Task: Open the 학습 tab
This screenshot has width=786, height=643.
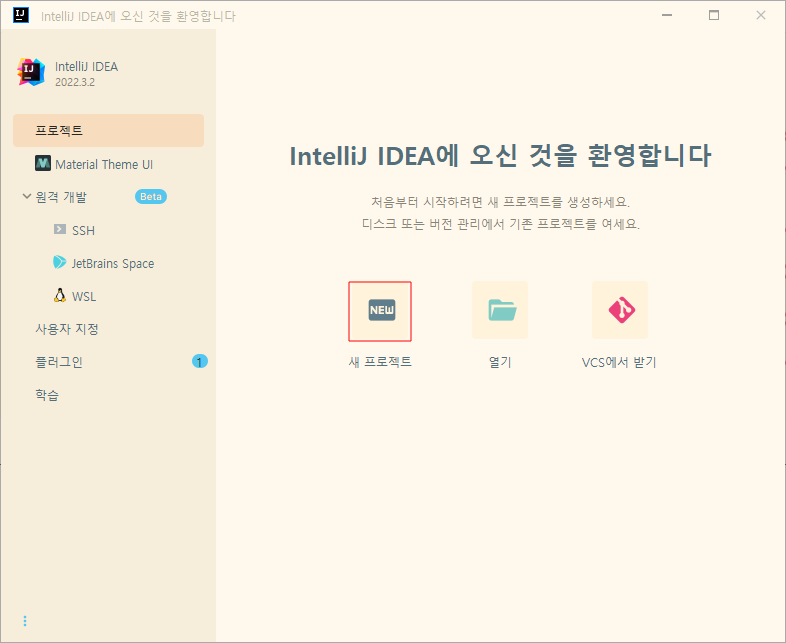Action: click(x=108, y=395)
